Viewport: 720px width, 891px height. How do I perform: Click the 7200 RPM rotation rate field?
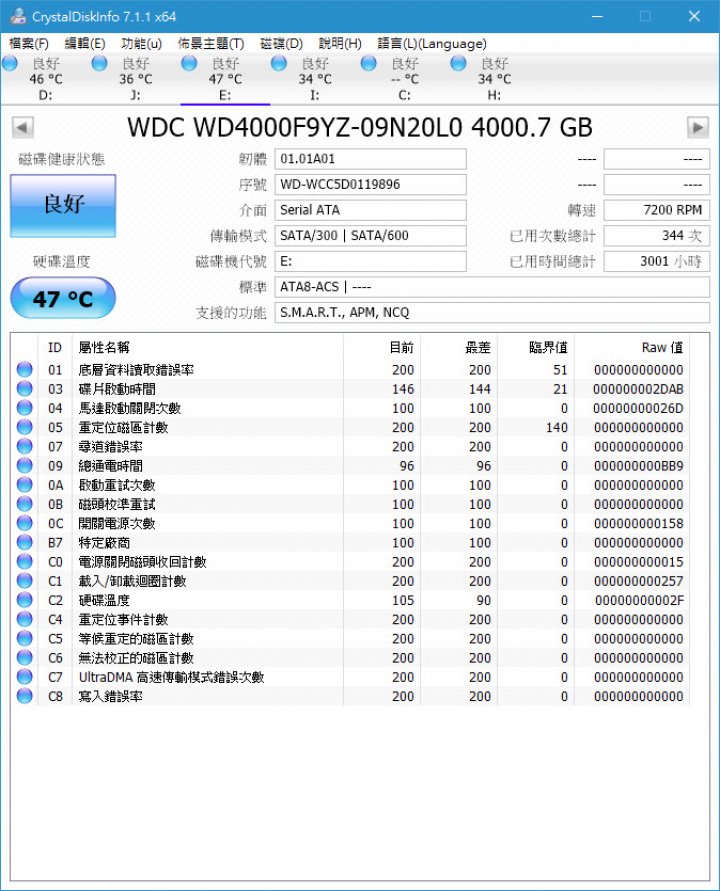[656, 210]
